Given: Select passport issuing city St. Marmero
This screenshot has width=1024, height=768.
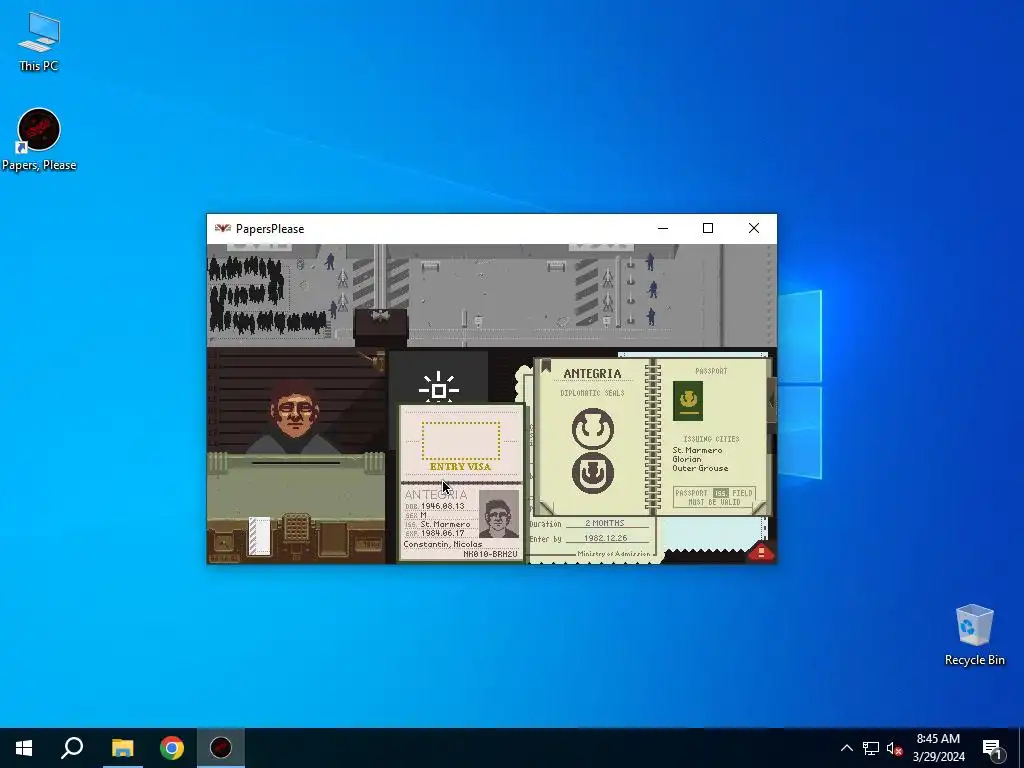Looking at the screenshot, I should pyautogui.click(x=445, y=524).
